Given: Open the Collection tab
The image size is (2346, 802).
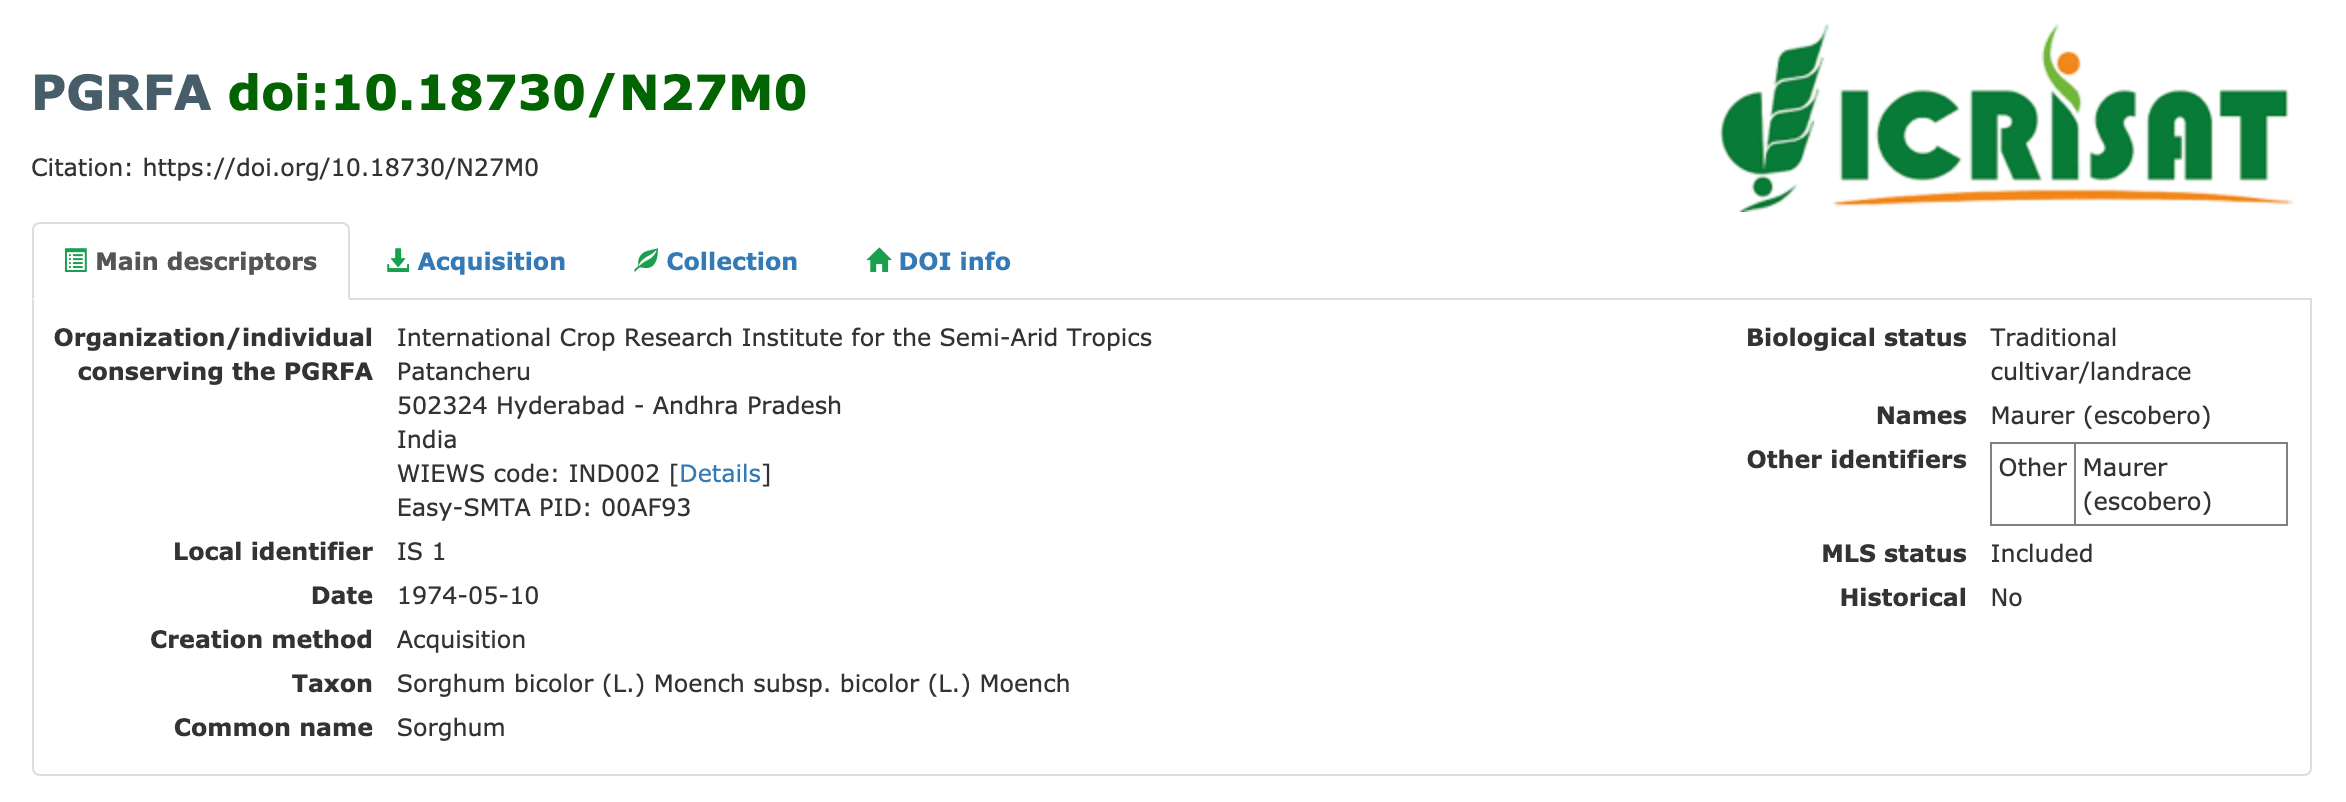Looking at the screenshot, I should click(731, 262).
